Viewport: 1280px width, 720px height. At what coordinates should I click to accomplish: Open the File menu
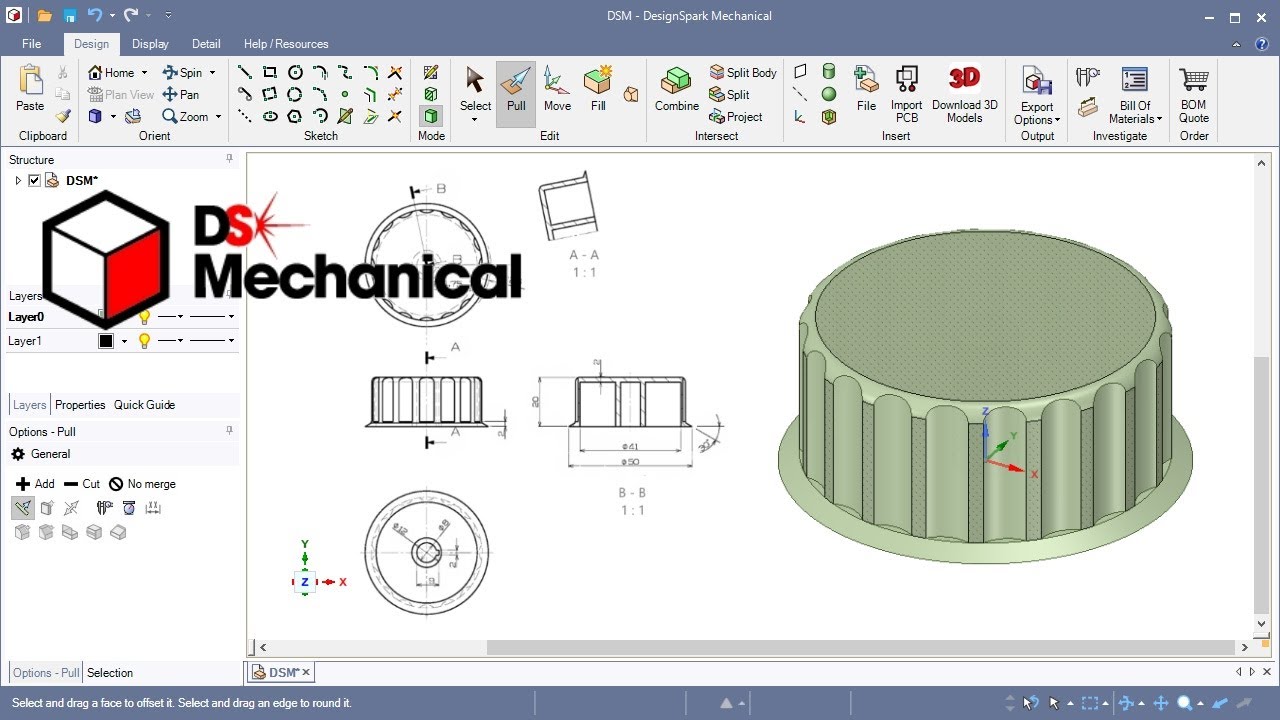click(x=32, y=44)
